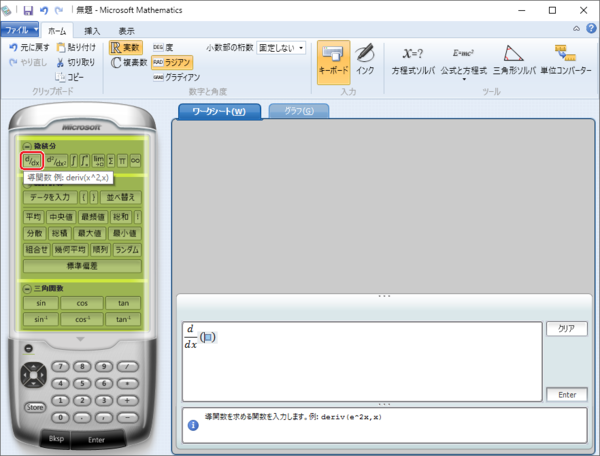Click the digit 7 key on the keypad
600x456 pixels.
(x=60, y=366)
